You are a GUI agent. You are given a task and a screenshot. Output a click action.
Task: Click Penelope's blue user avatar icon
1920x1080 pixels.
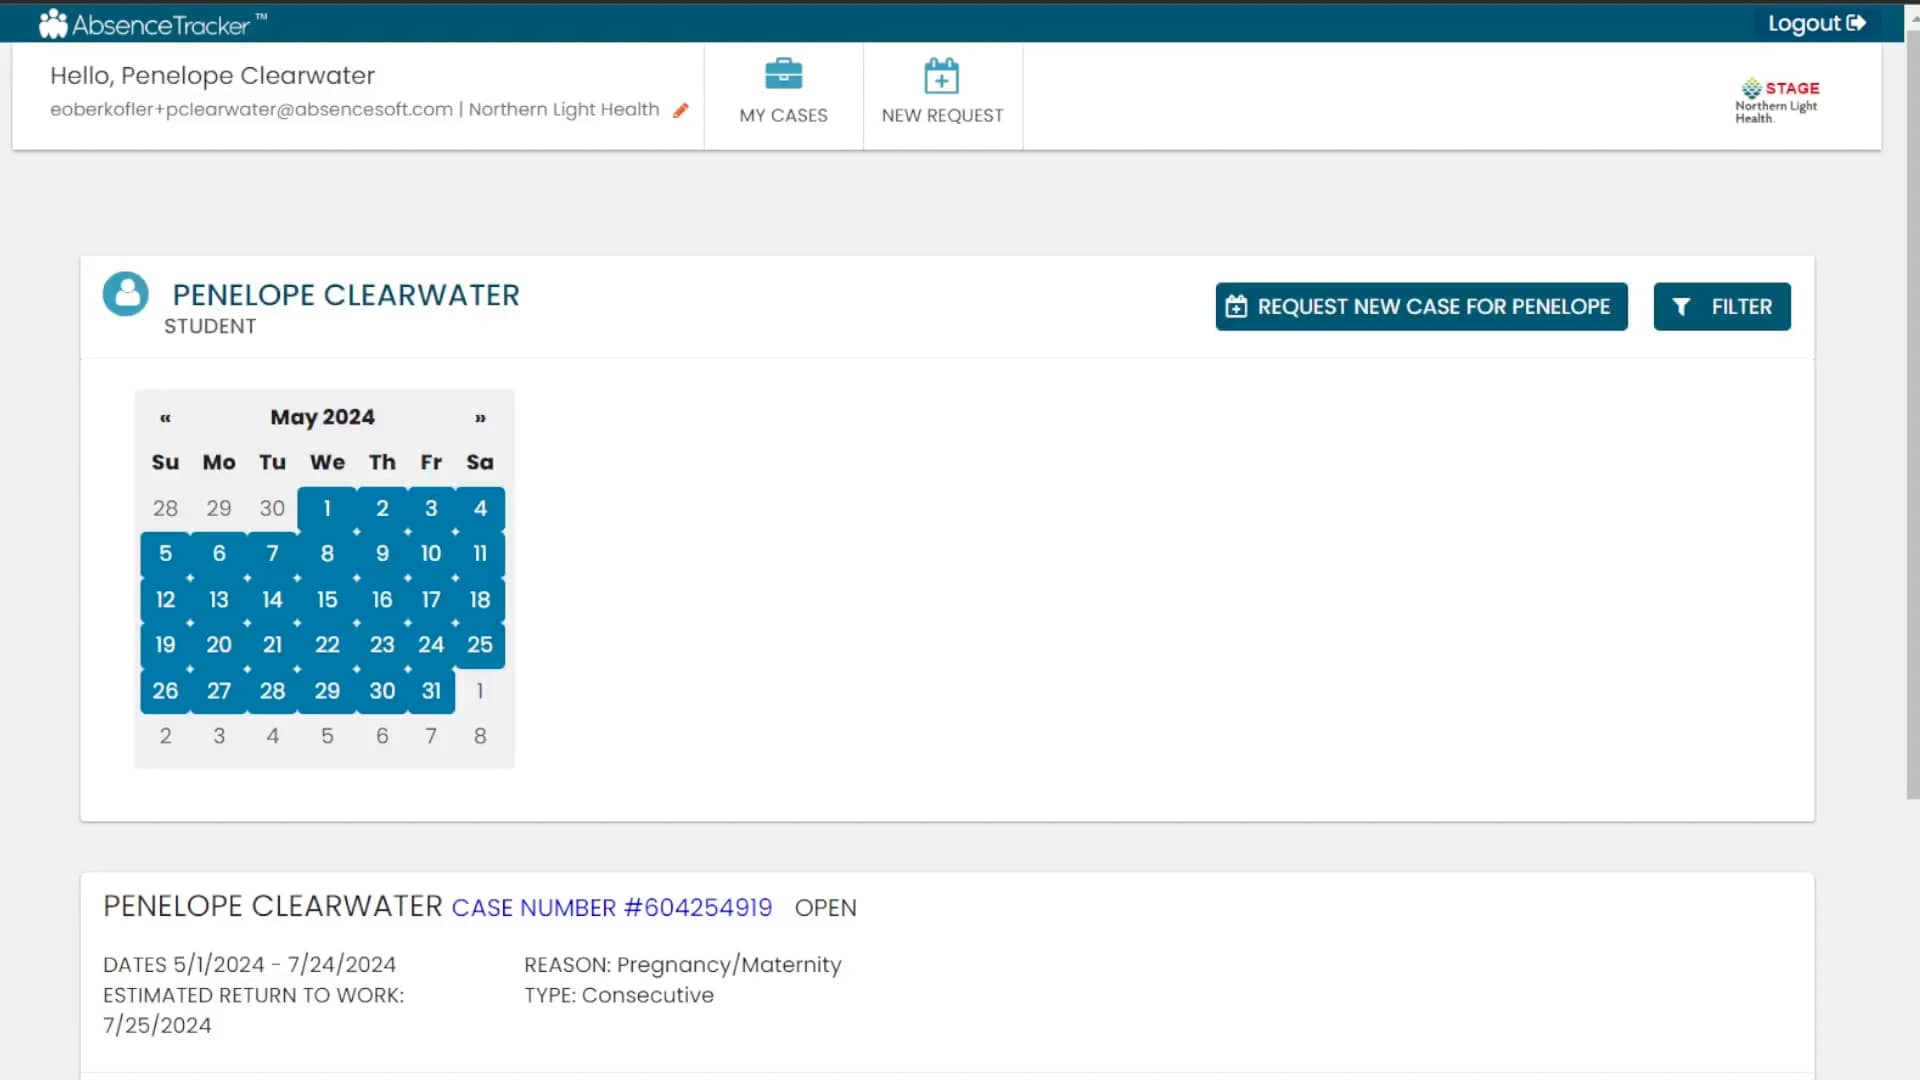point(126,294)
